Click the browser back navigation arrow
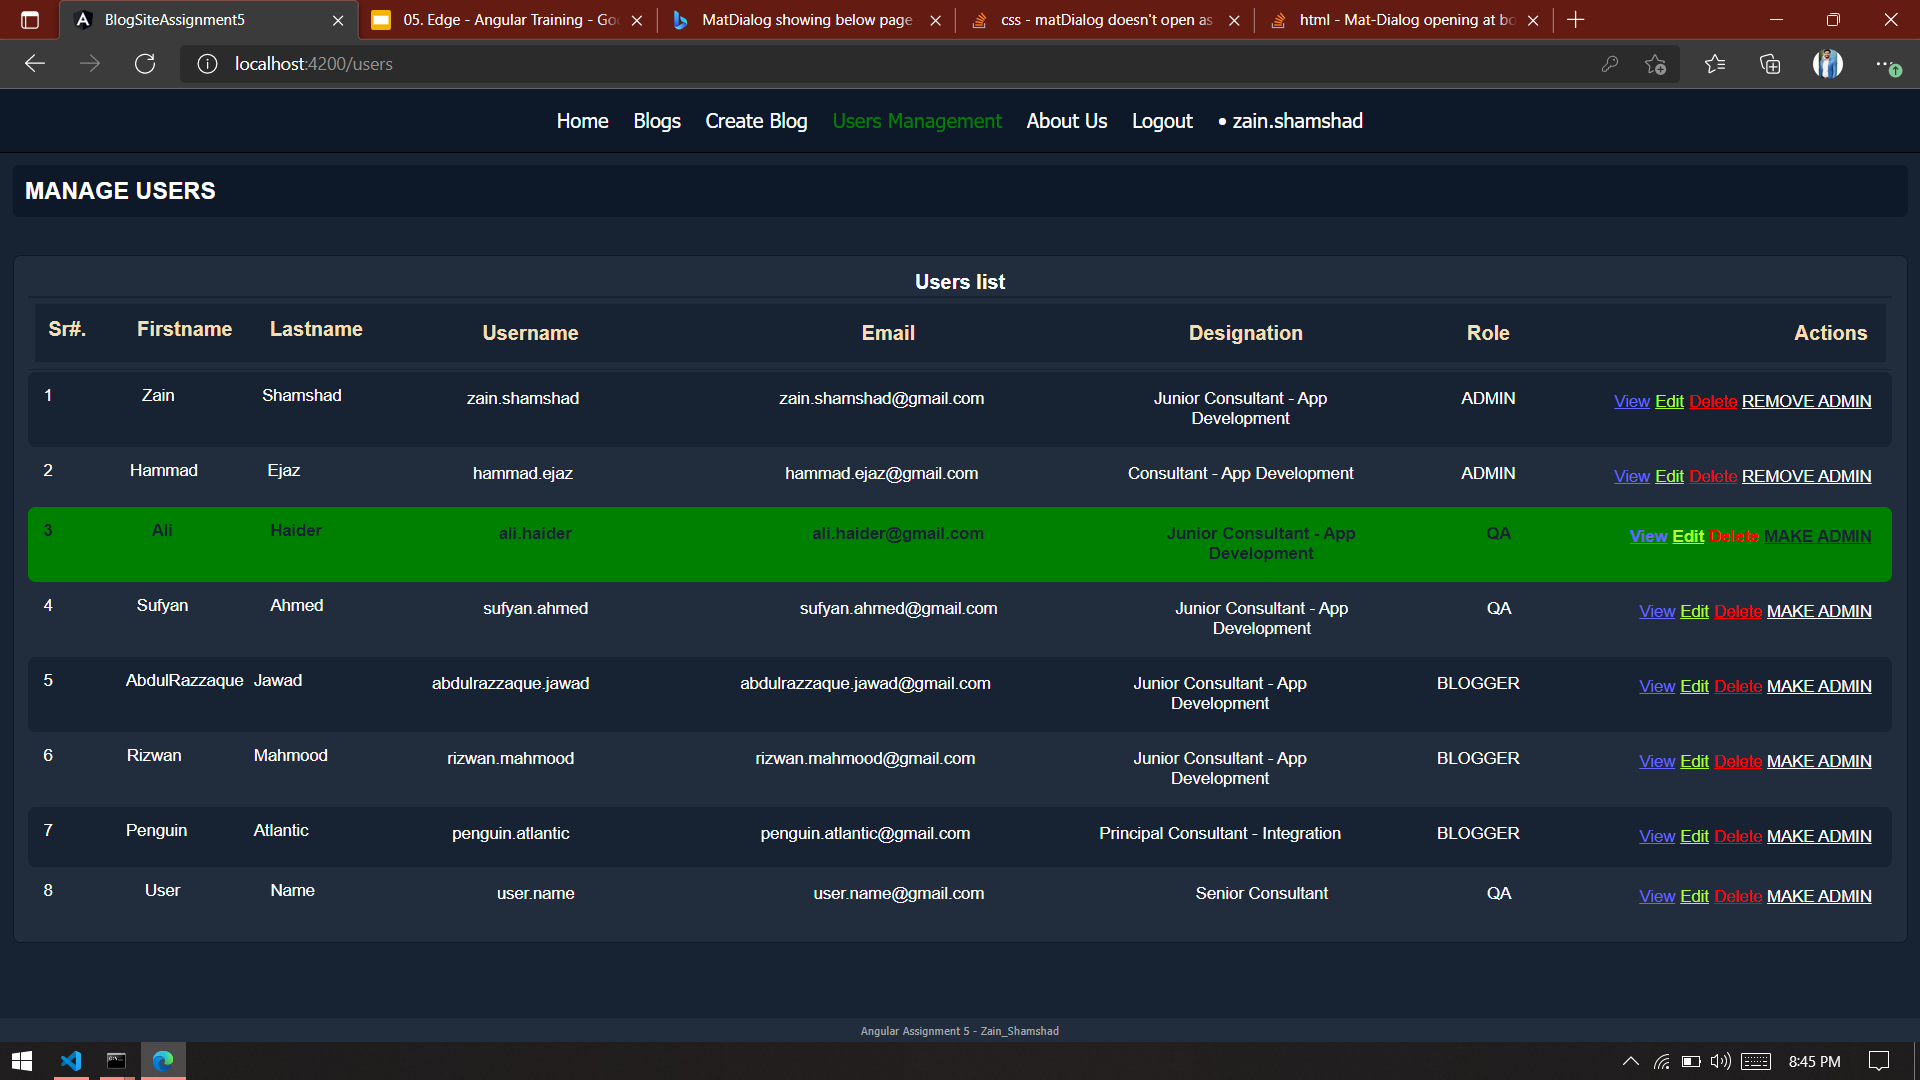This screenshot has height=1080, width=1920. coord(35,63)
